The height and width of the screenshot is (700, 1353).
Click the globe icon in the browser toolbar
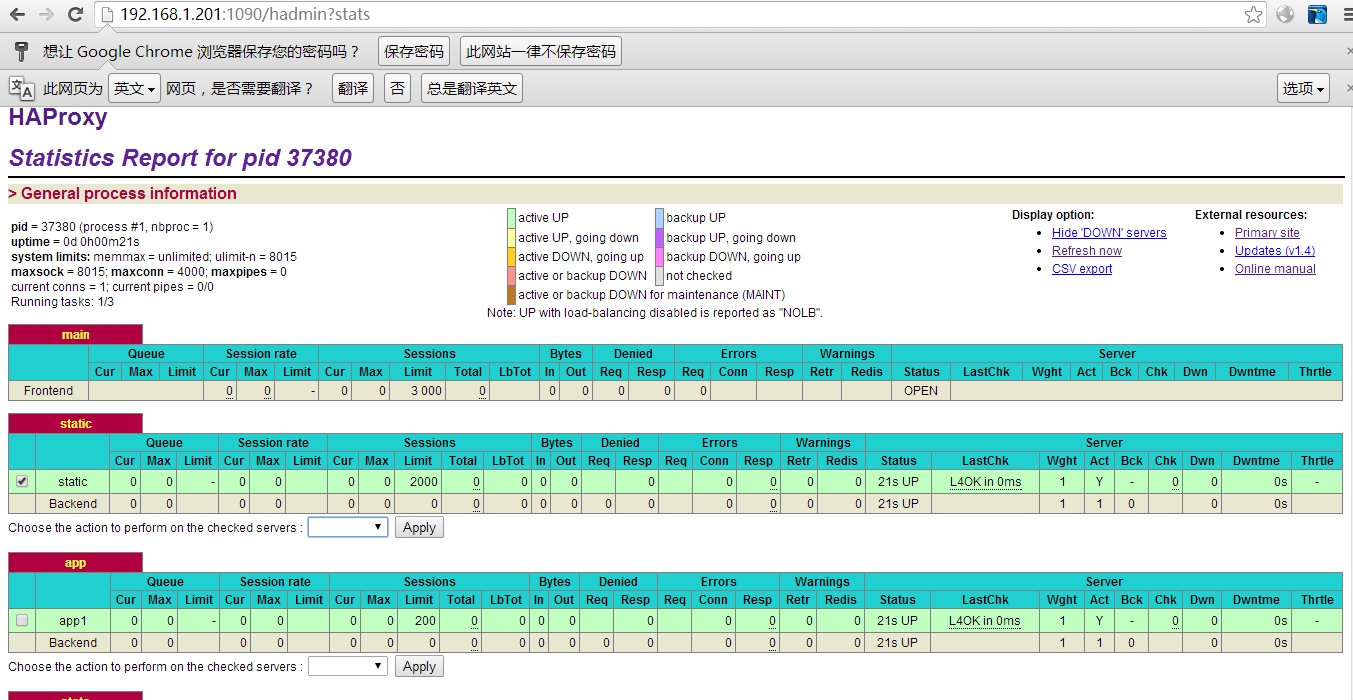(1285, 15)
